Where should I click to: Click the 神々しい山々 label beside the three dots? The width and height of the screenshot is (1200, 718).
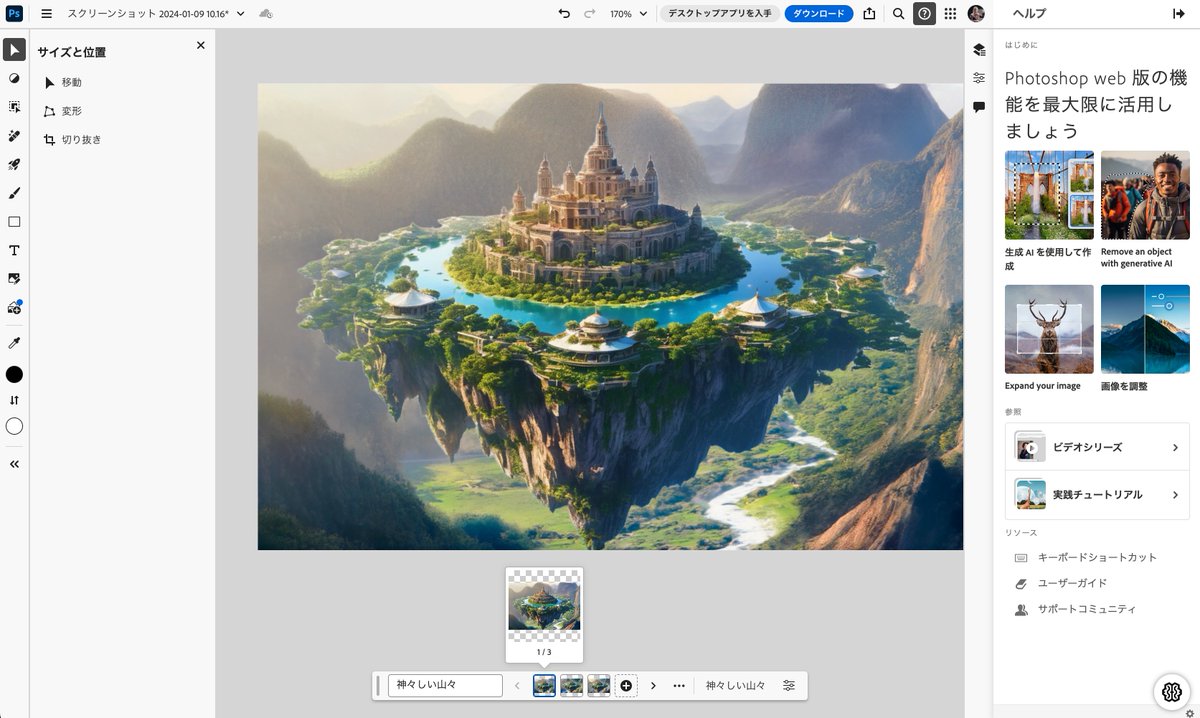tap(735, 686)
